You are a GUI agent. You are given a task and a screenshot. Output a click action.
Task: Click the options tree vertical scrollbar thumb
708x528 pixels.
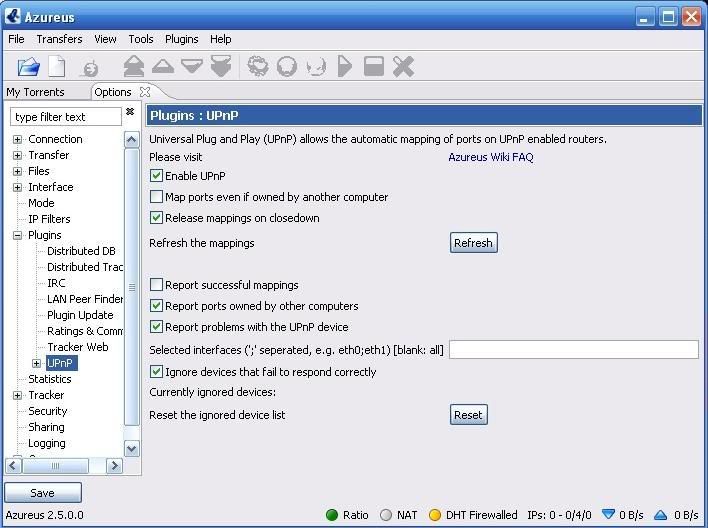click(132, 287)
